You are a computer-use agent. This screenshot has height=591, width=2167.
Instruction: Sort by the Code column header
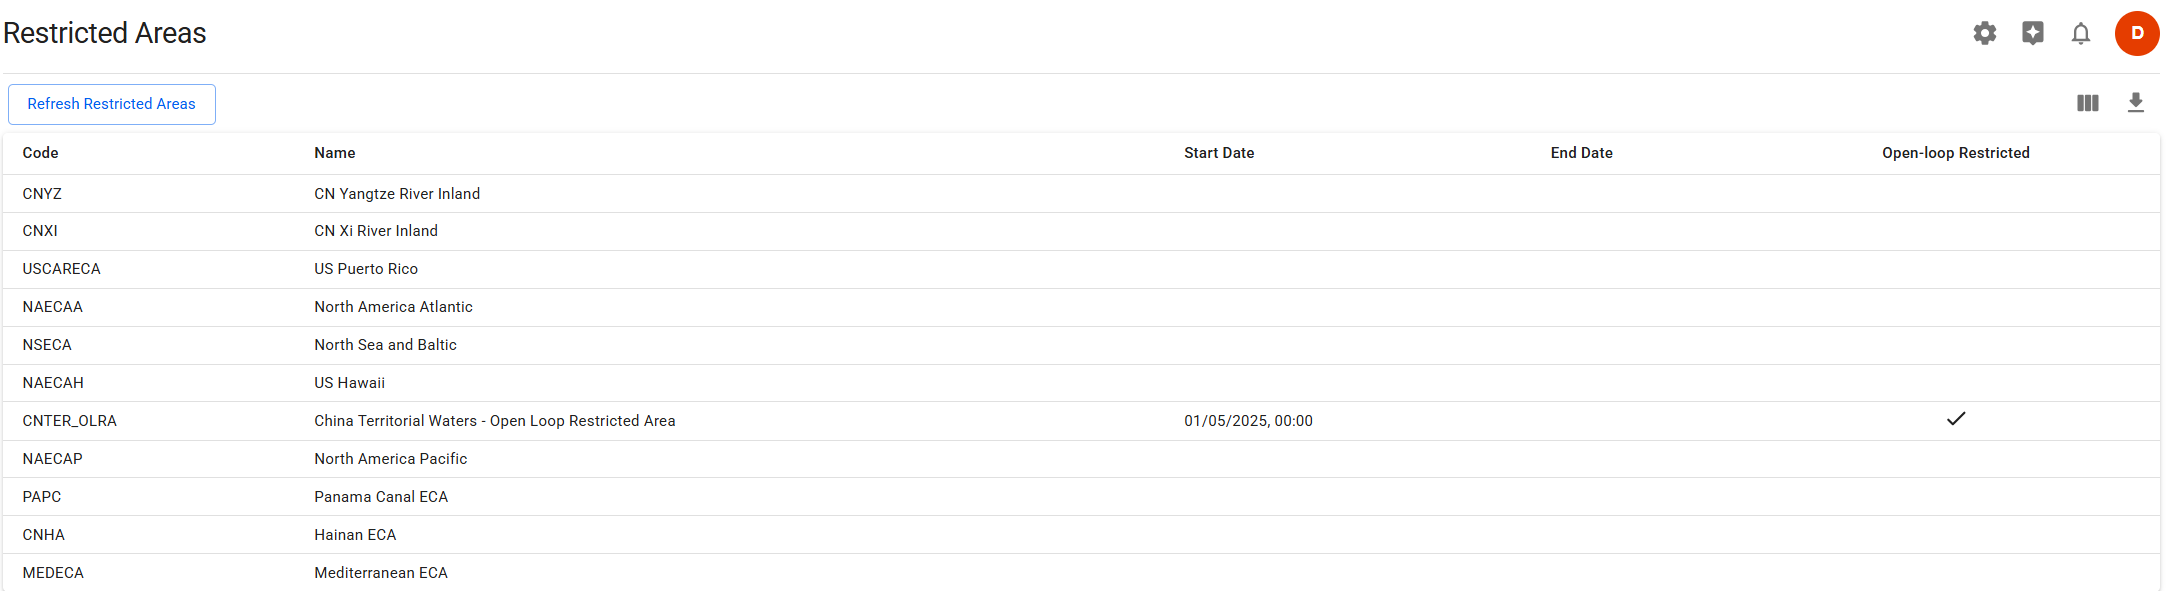[41, 153]
